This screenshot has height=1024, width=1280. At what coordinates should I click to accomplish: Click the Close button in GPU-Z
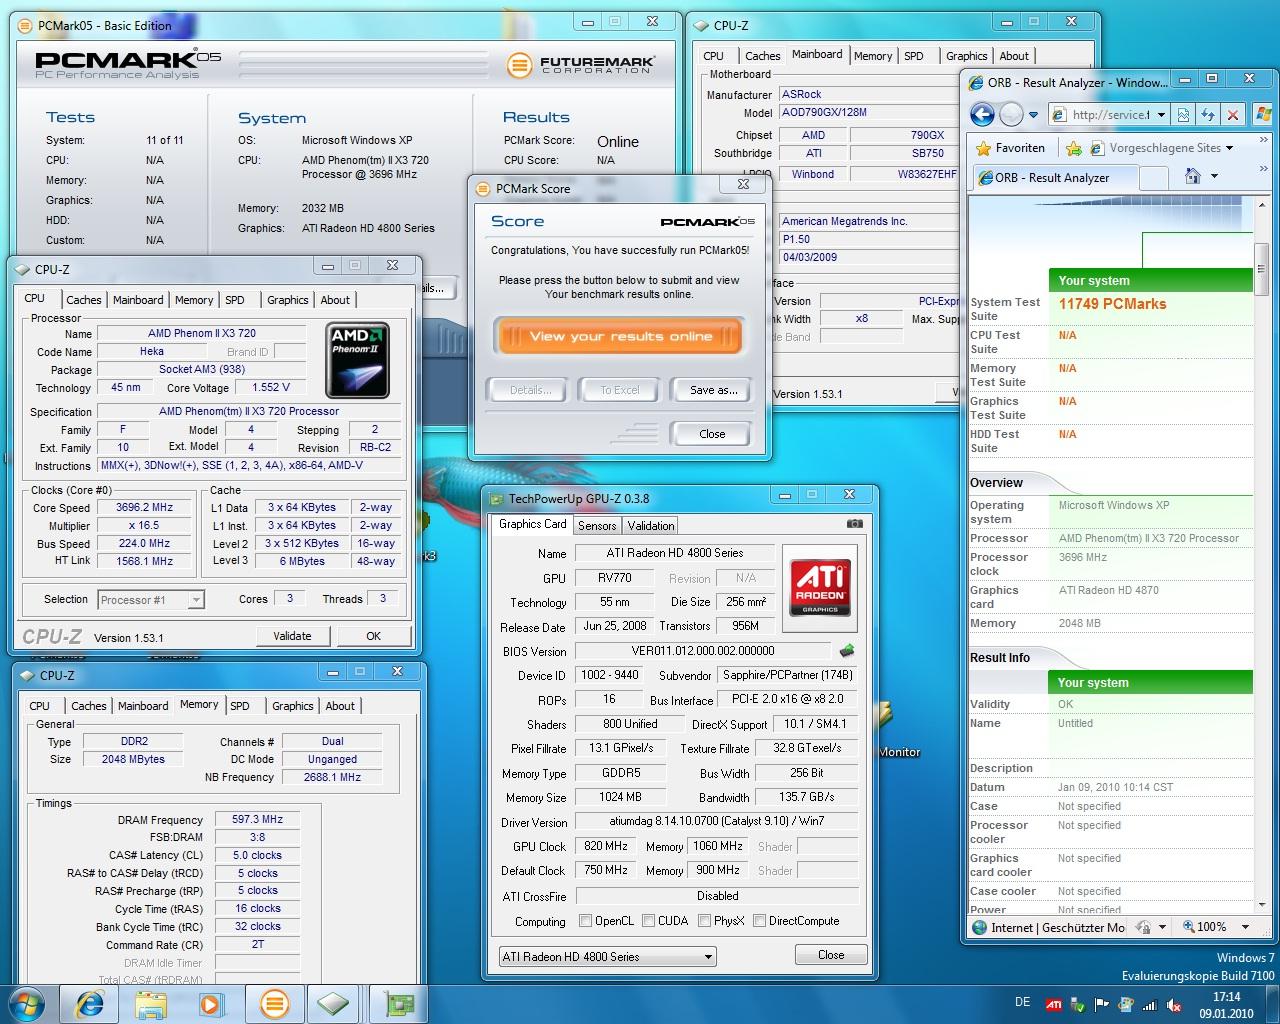click(830, 955)
